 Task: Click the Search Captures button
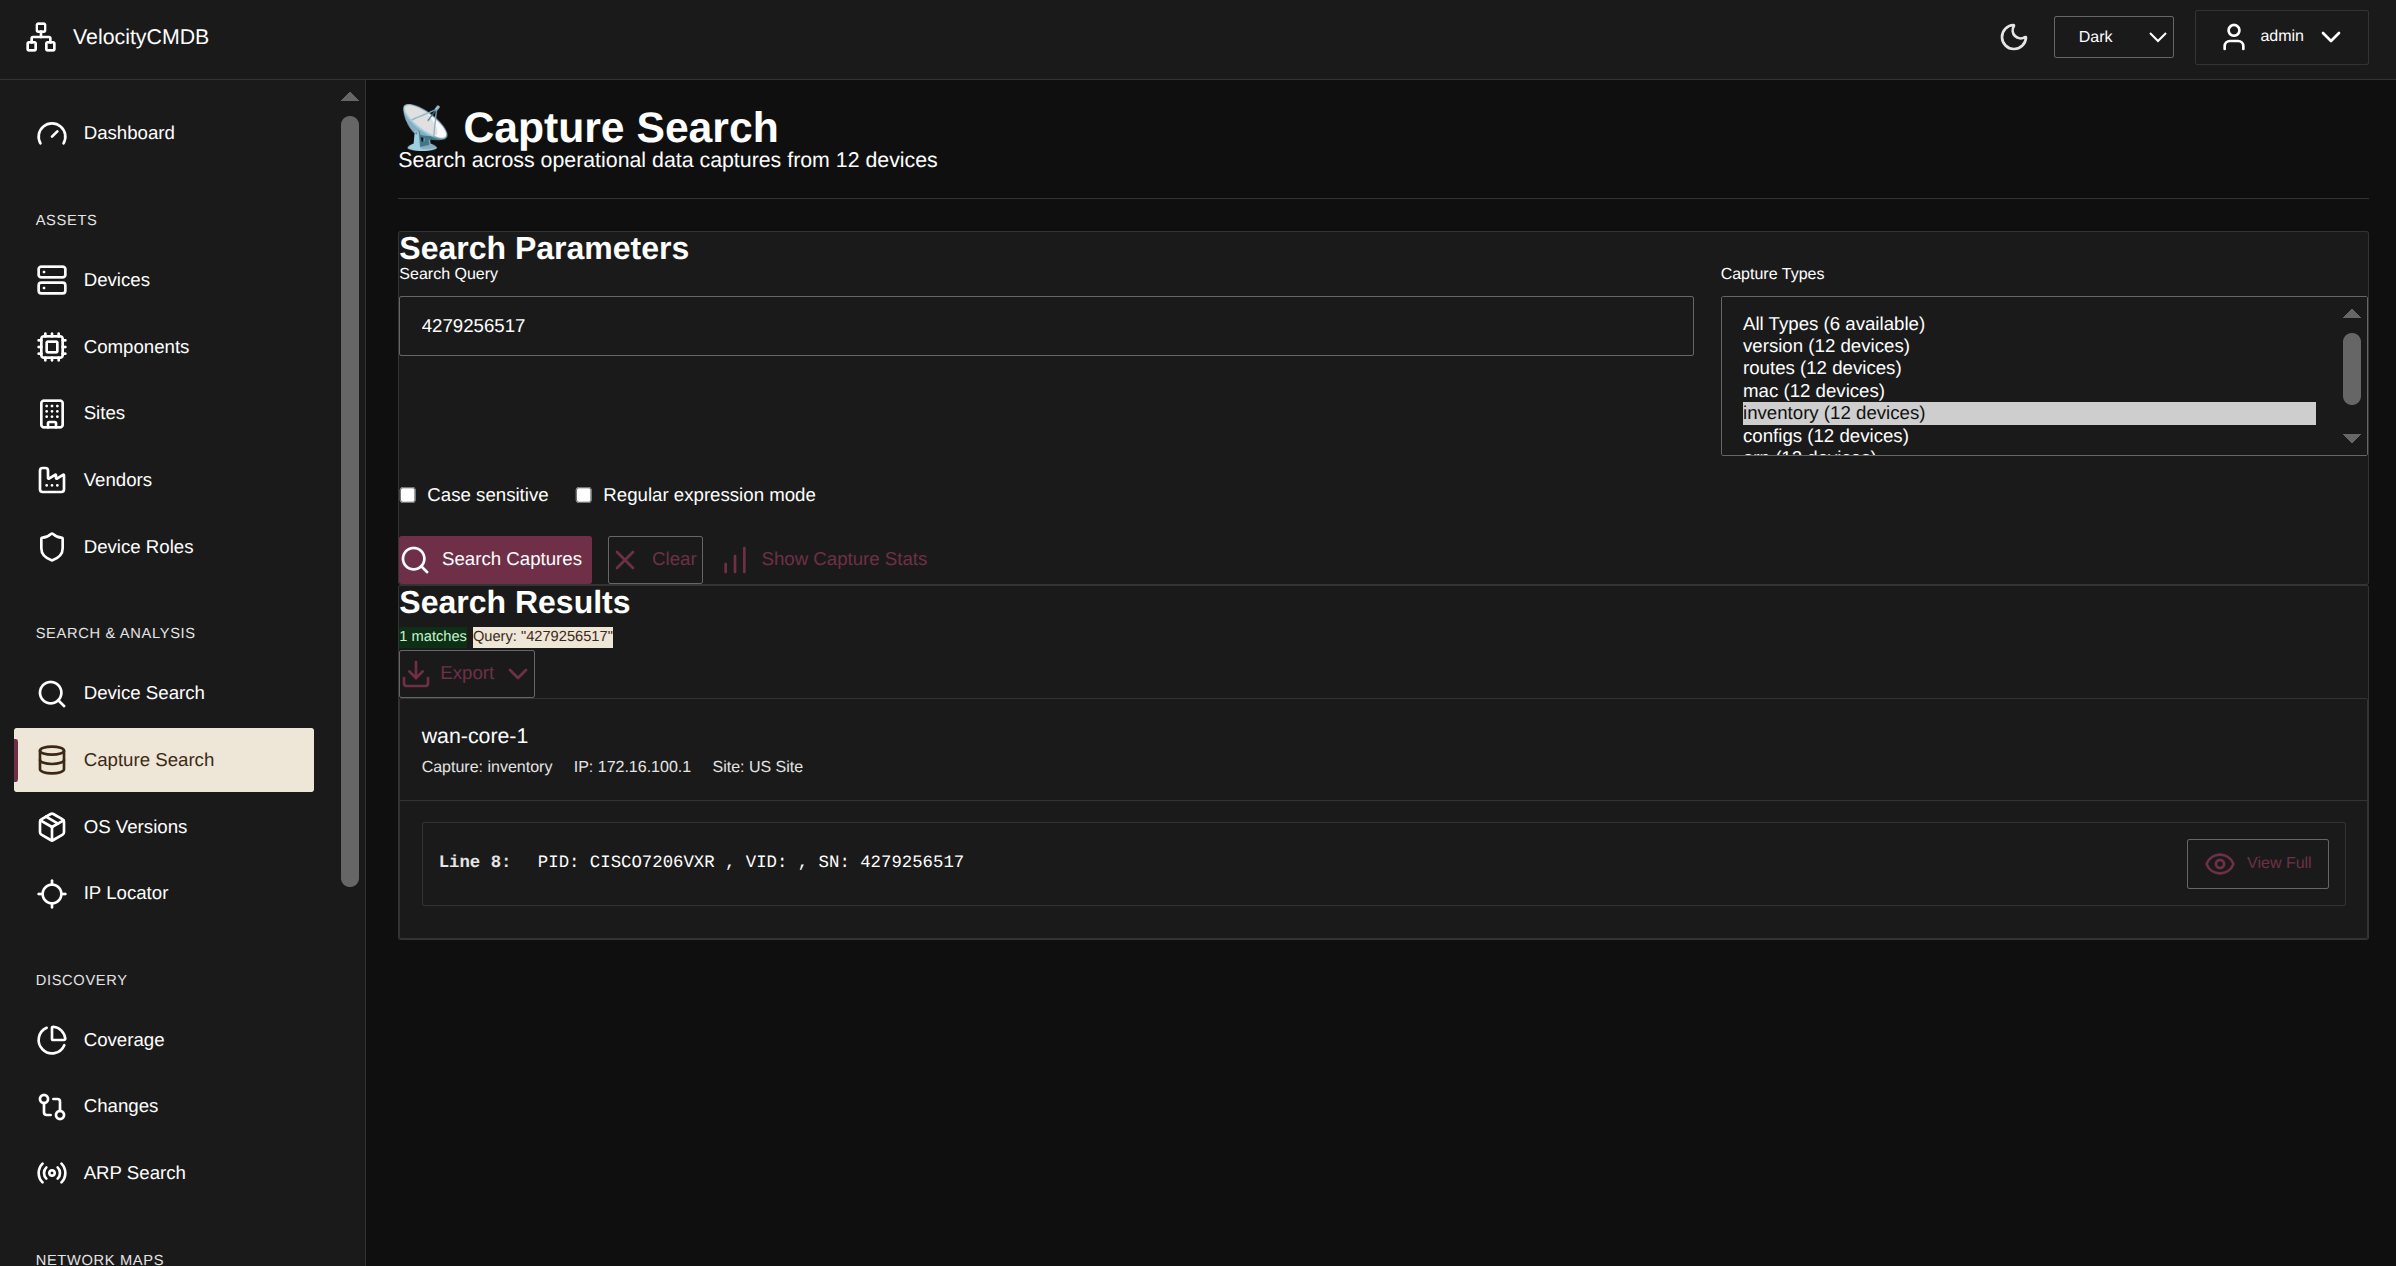[x=495, y=560]
